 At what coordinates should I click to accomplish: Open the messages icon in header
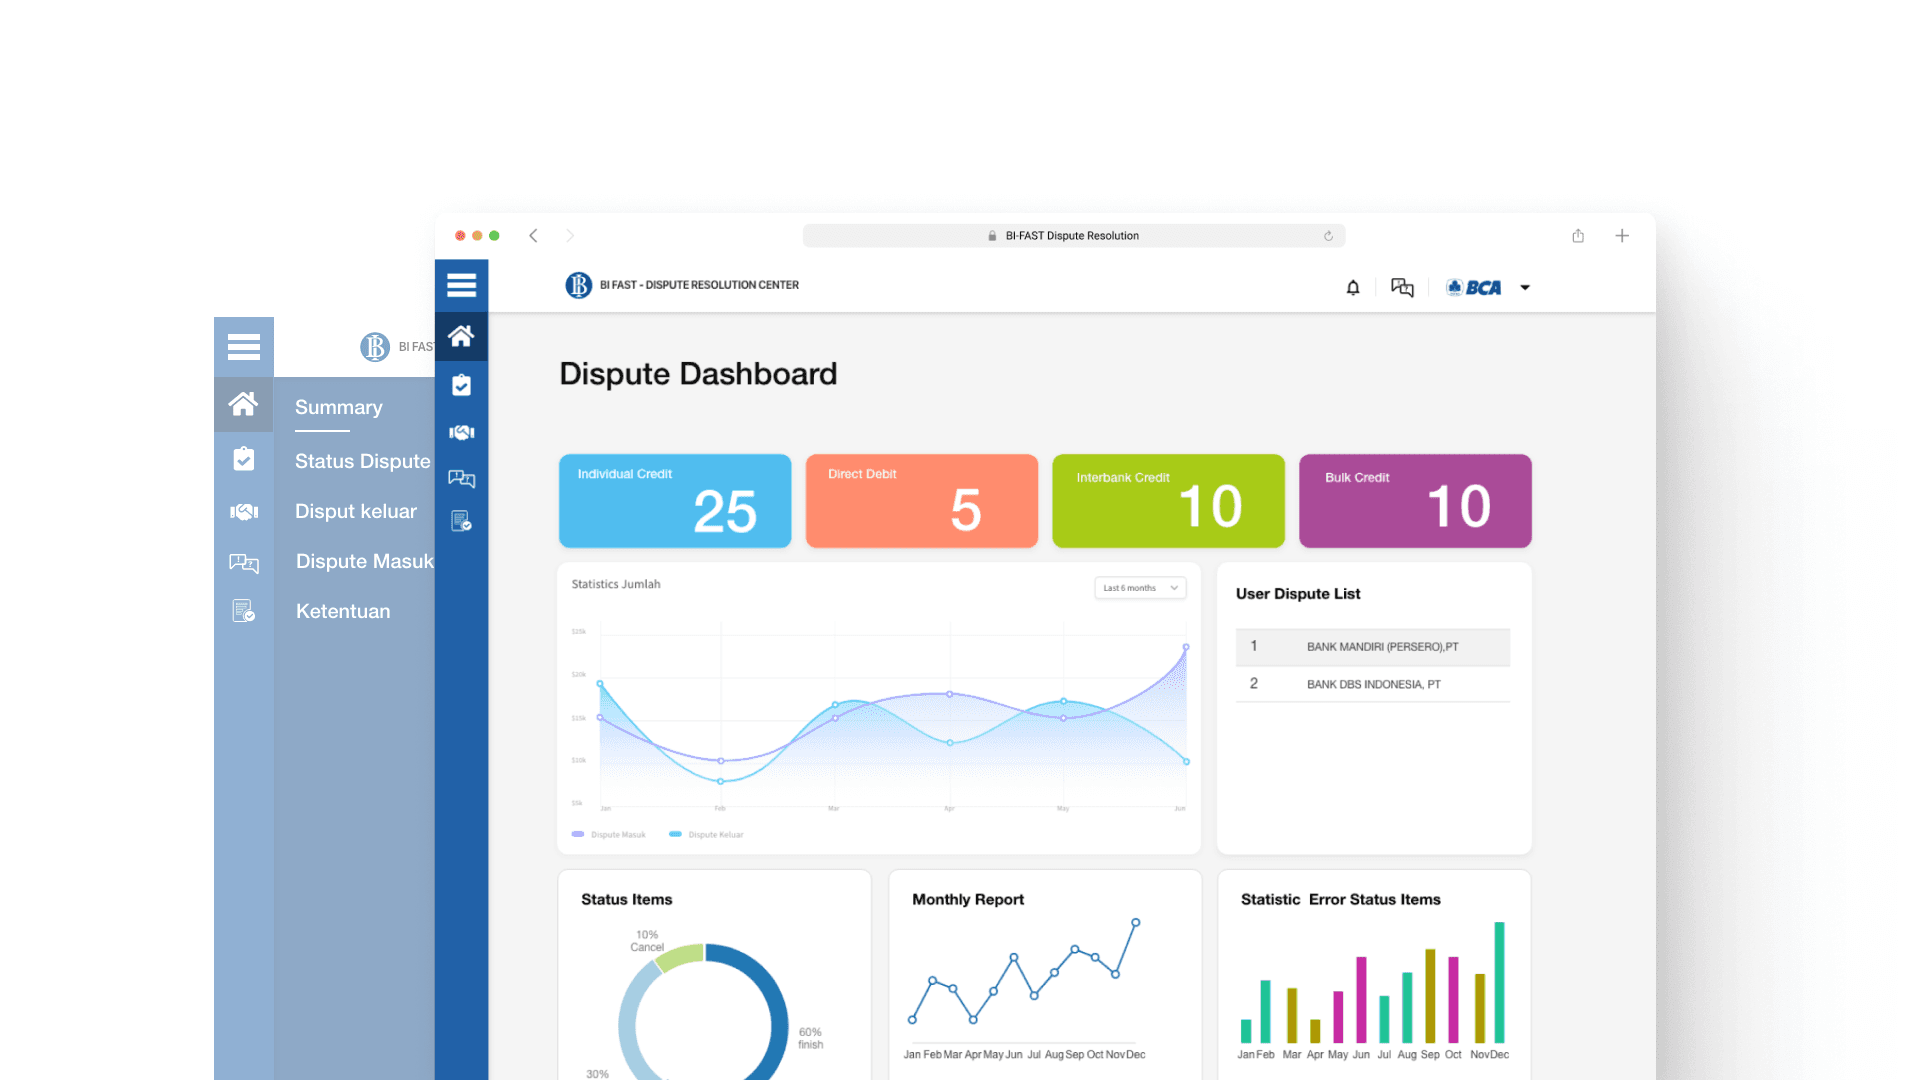point(1402,288)
